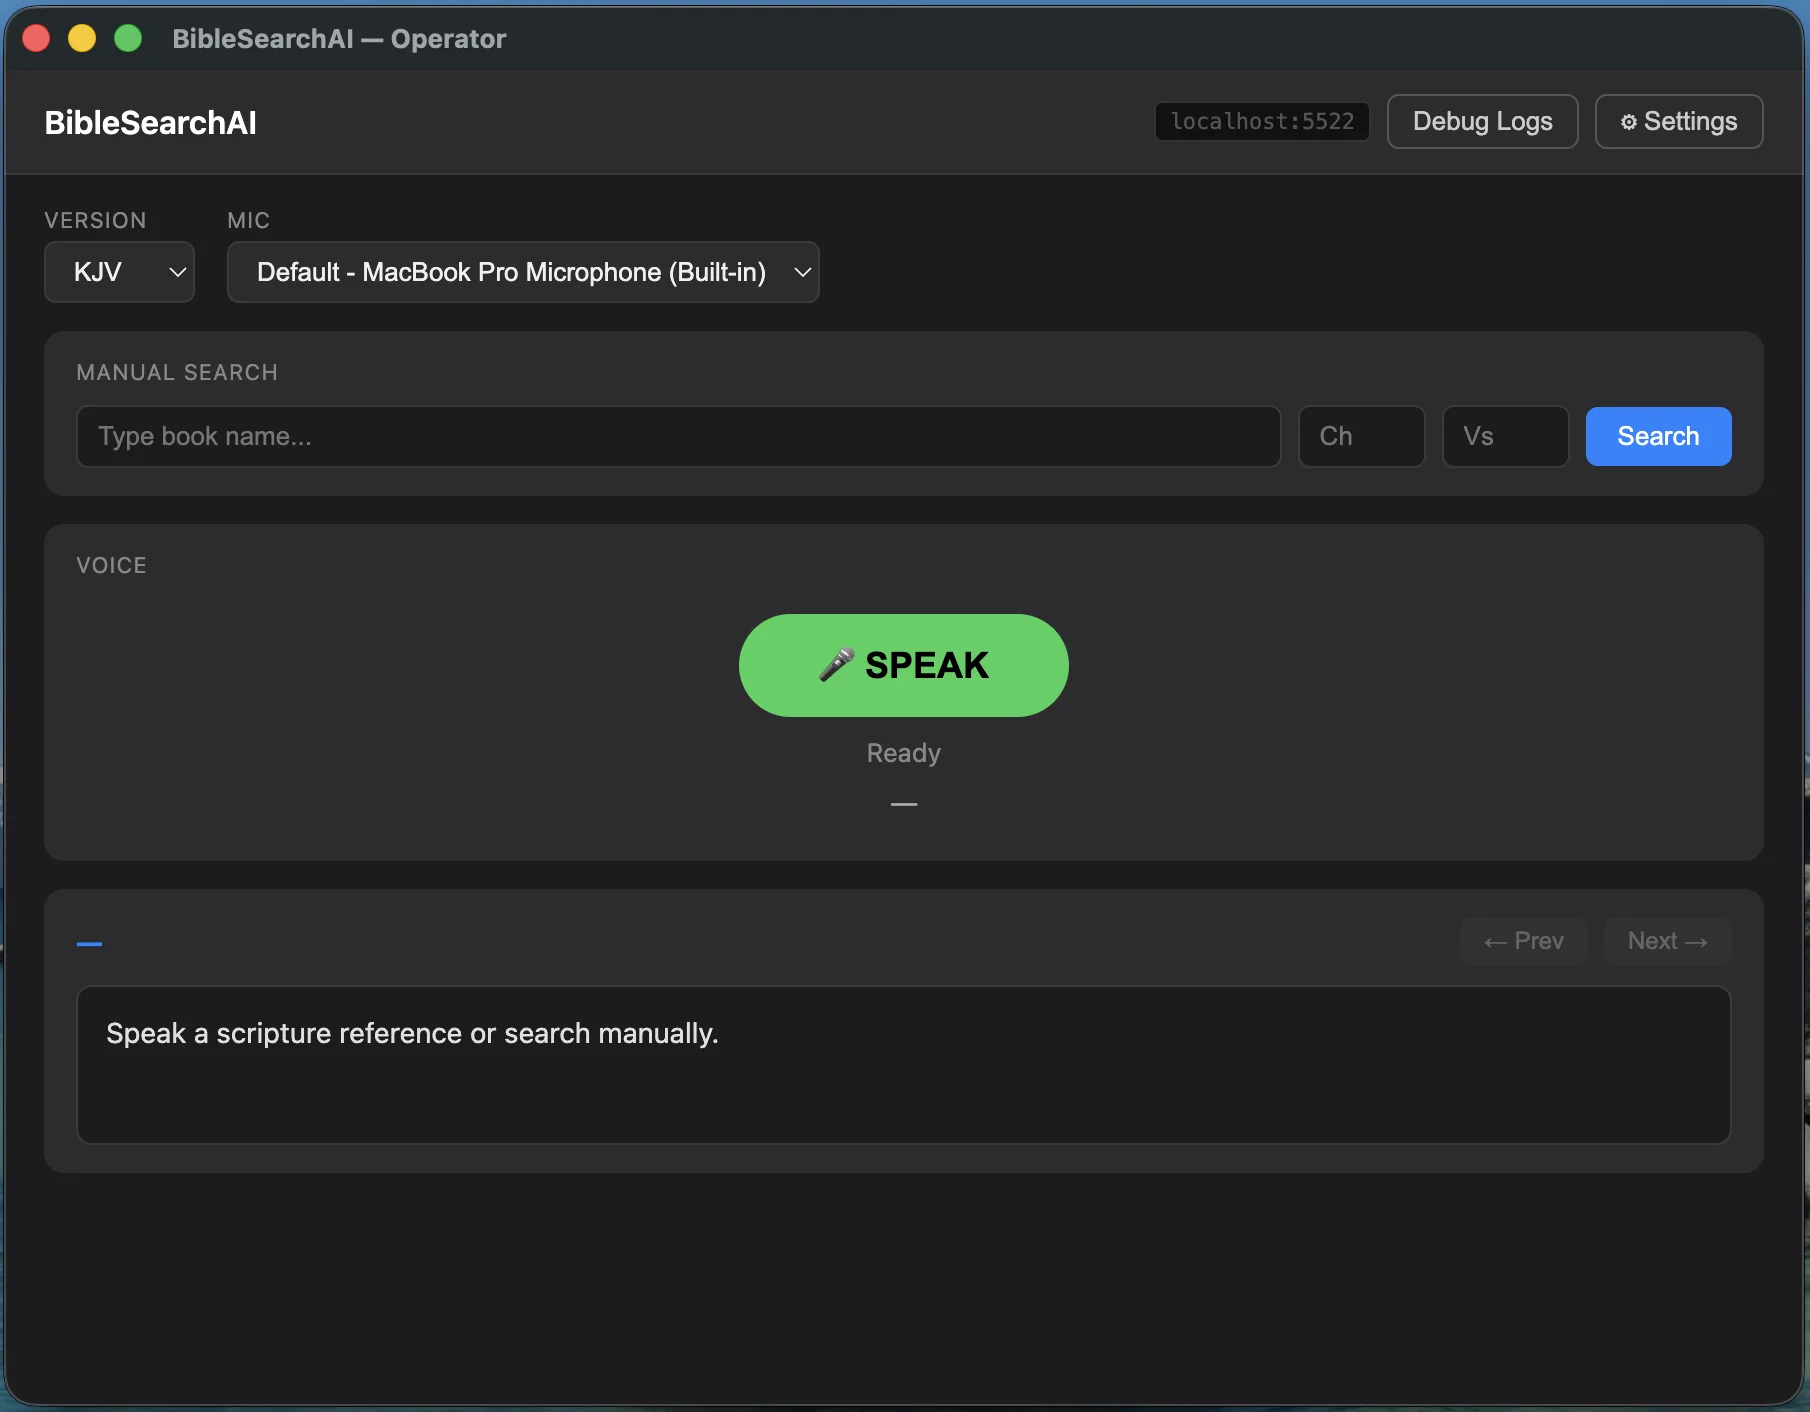This screenshot has width=1810, height=1412.
Task: Click inside the book name search field
Action: click(678, 436)
